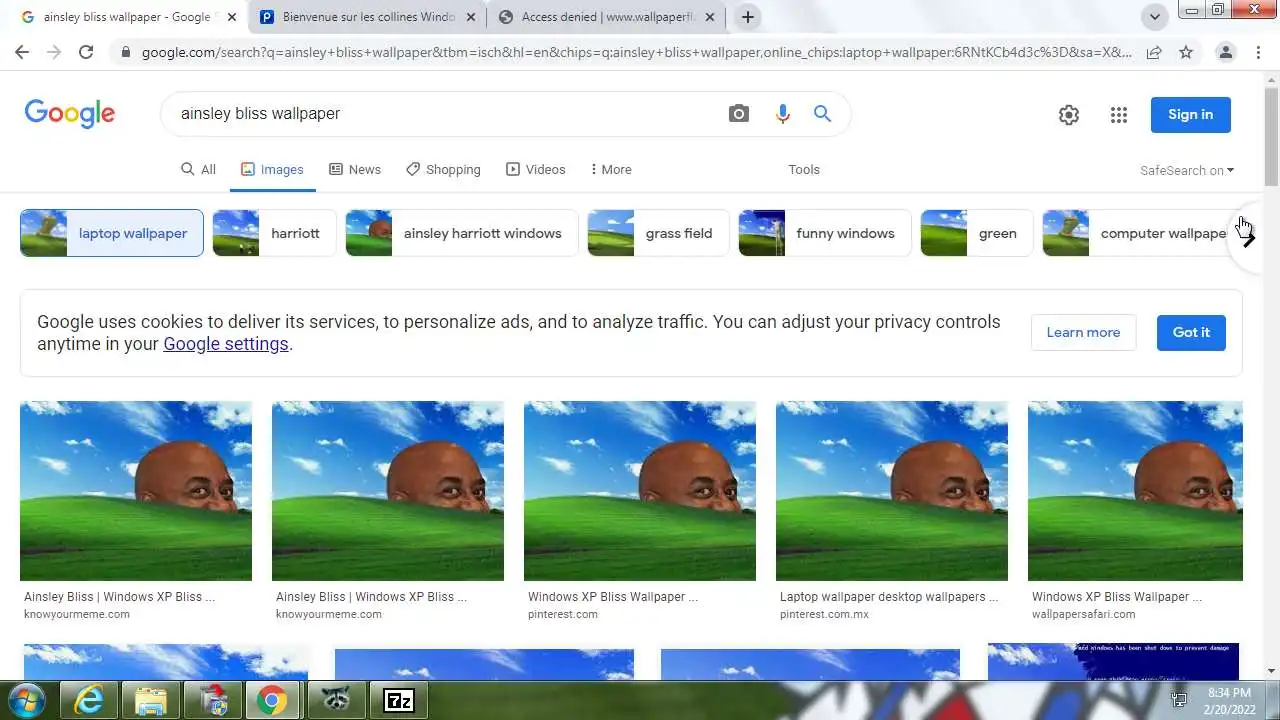Open Windows Explorer from taskbar
The image size is (1280, 720).
click(x=150, y=700)
